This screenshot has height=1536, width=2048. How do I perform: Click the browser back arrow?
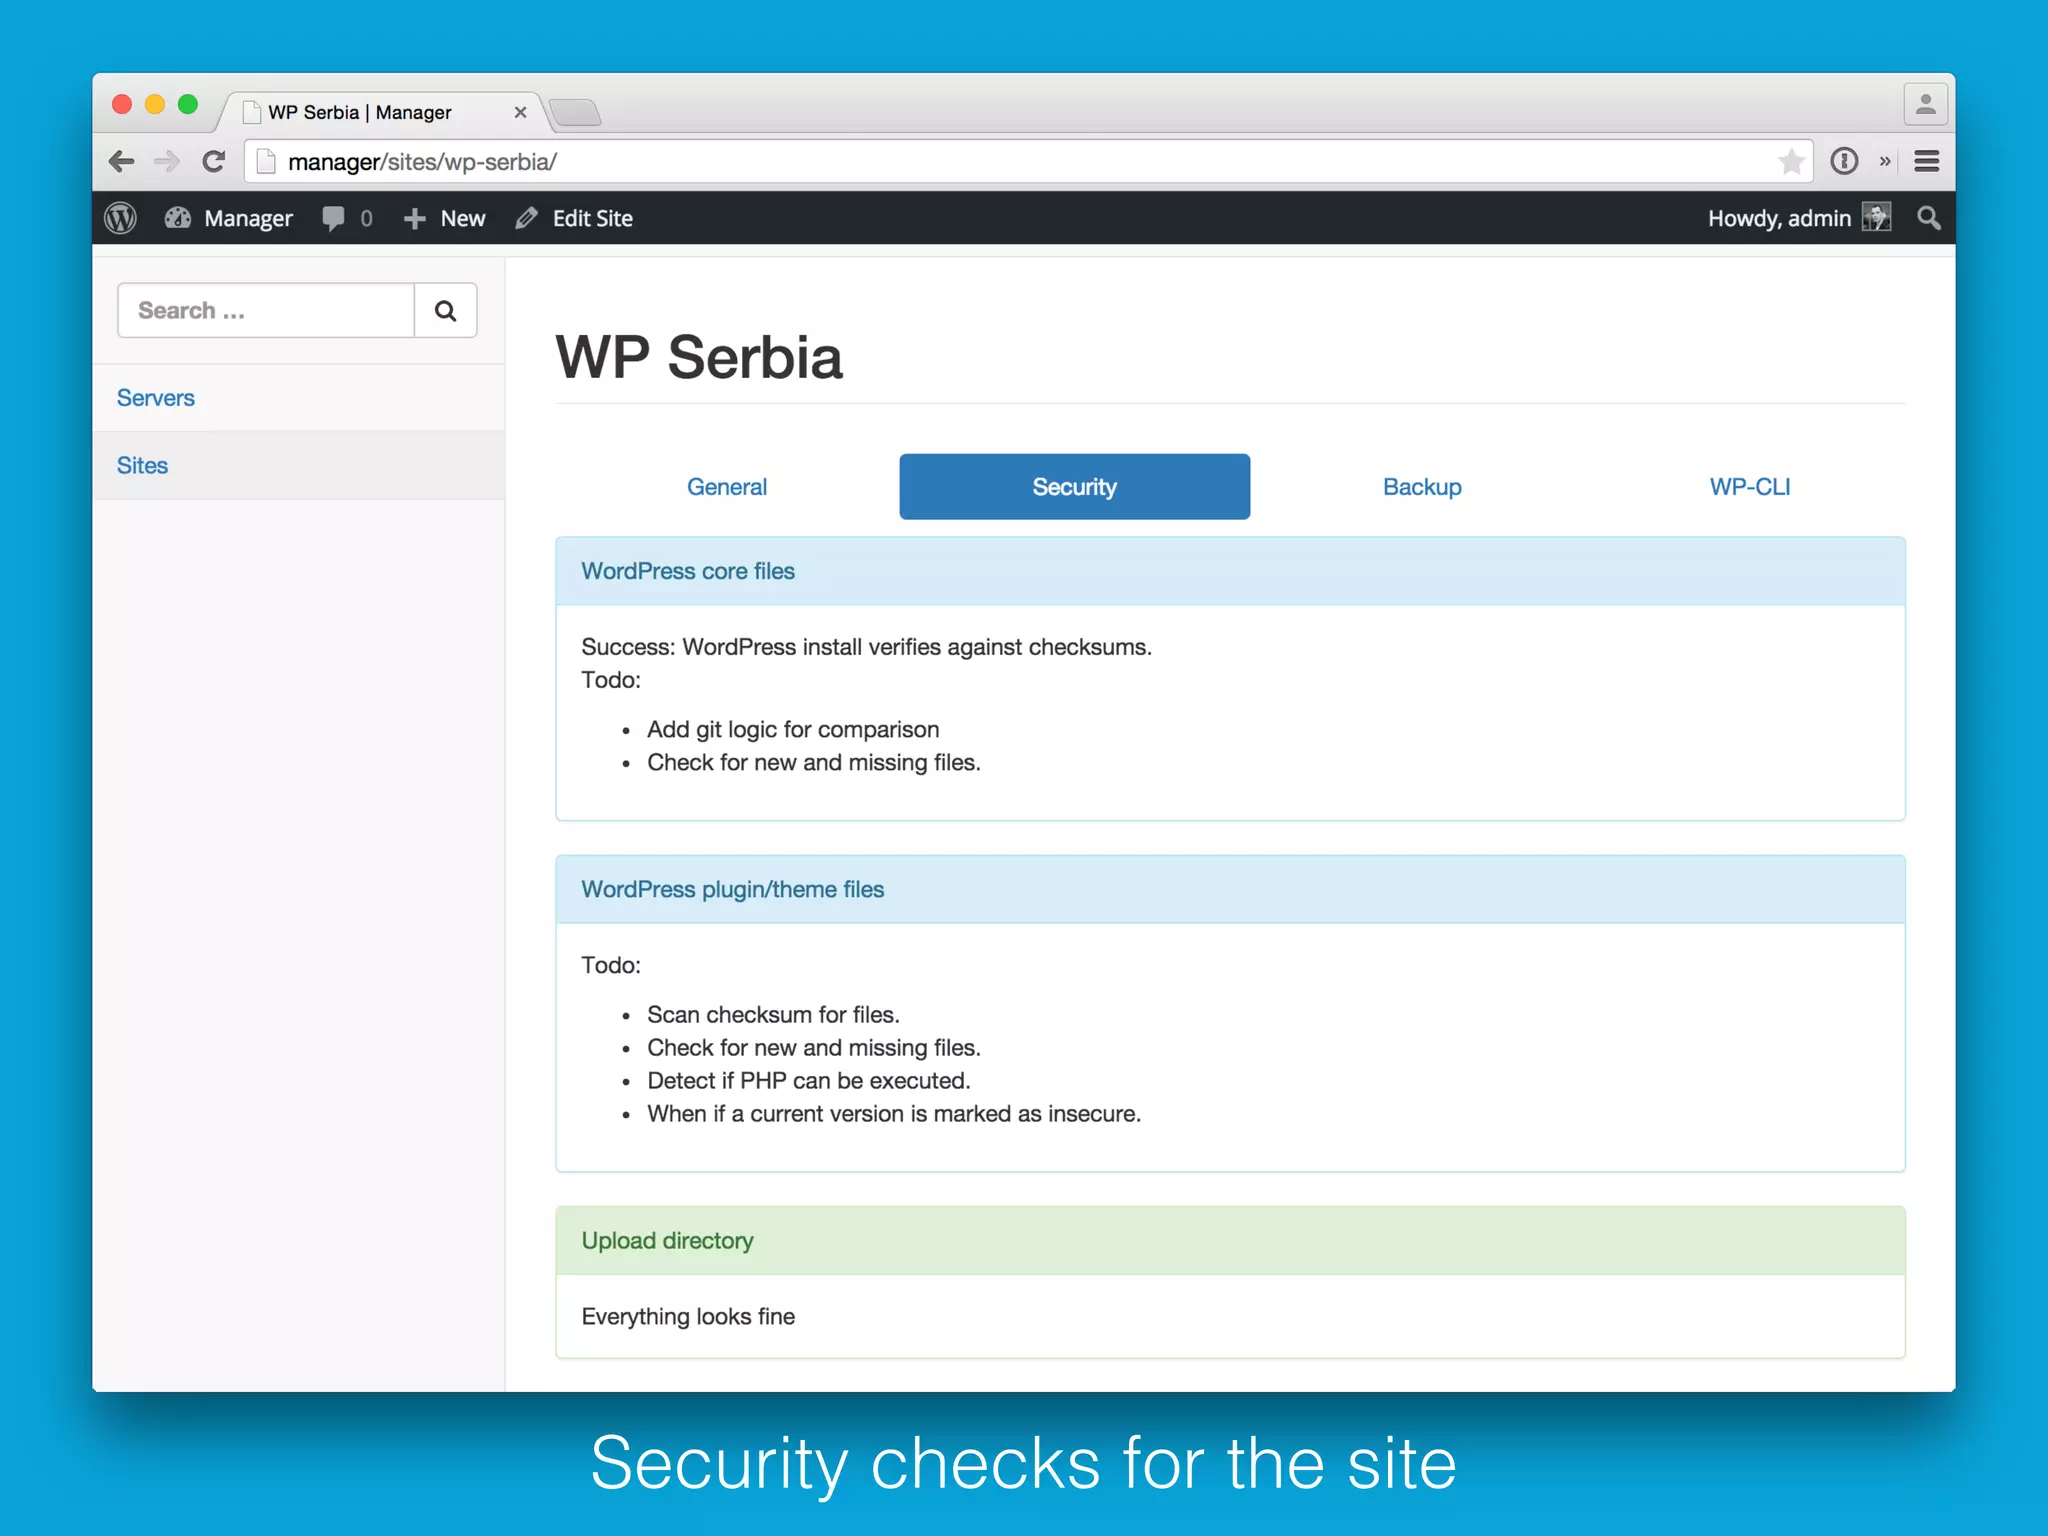coord(122,161)
